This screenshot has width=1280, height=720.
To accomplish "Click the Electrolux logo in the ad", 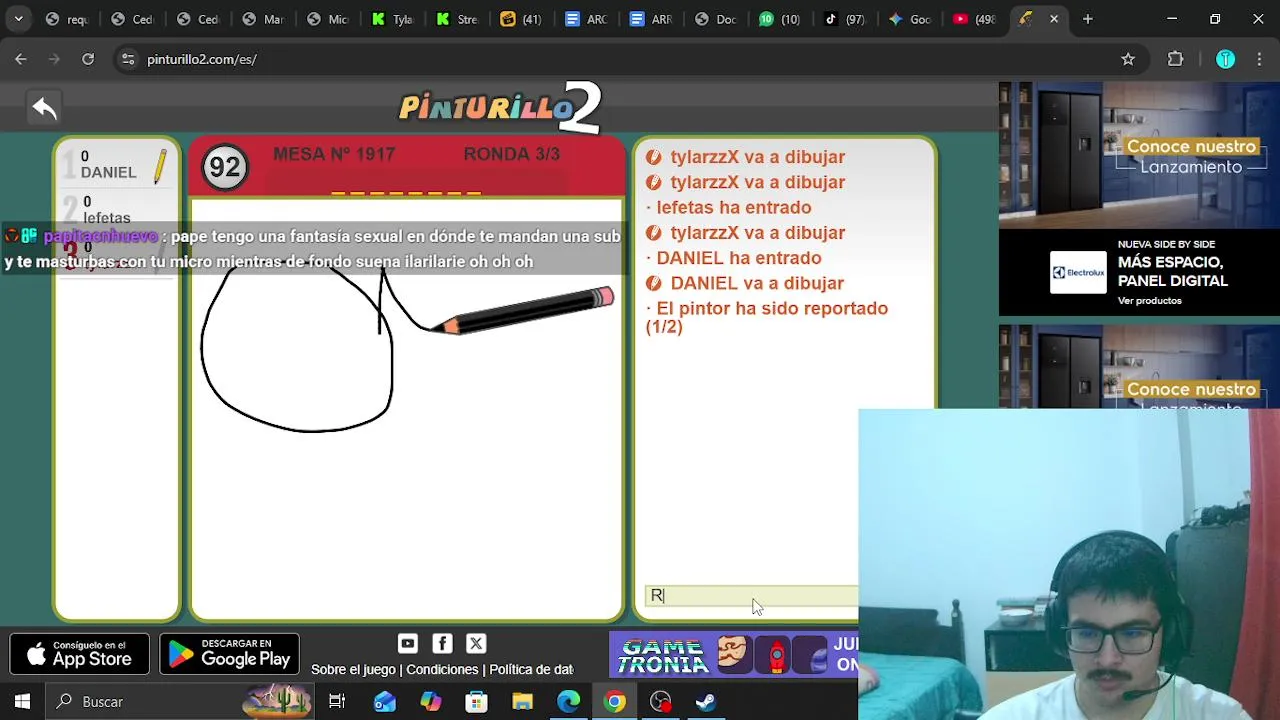I will click(1078, 272).
